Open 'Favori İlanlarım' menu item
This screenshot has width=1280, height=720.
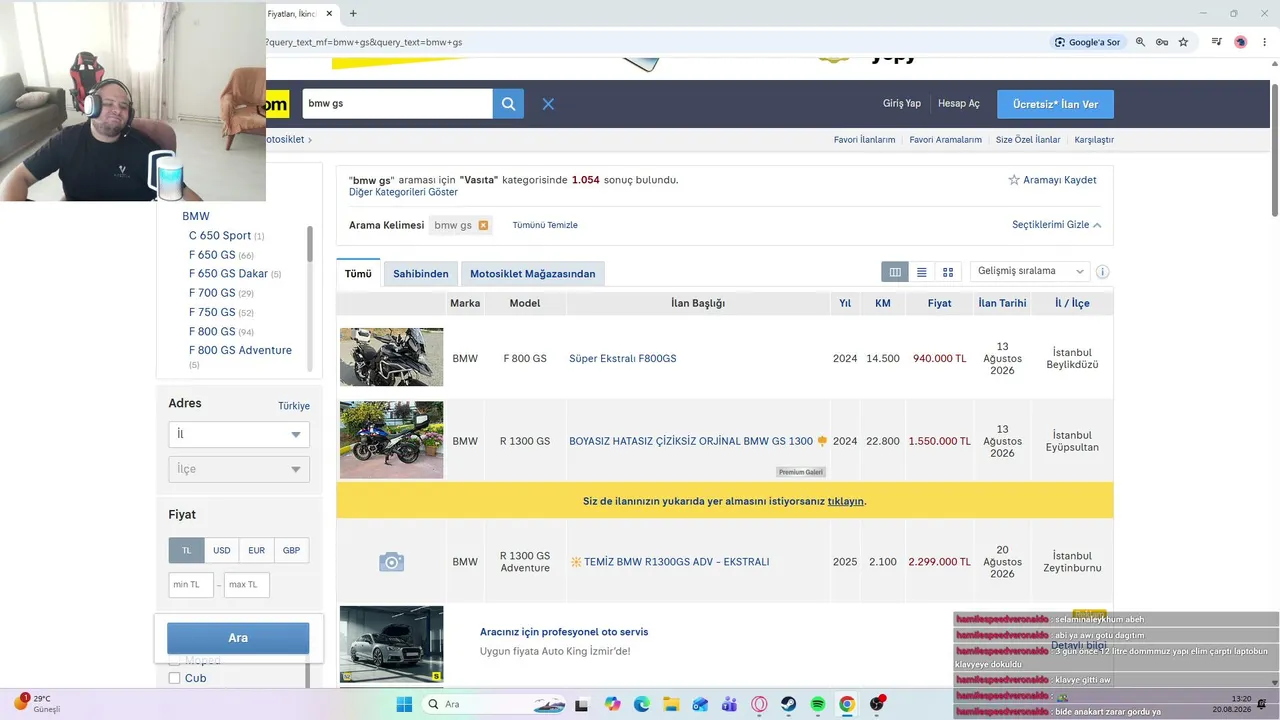[864, 140]
